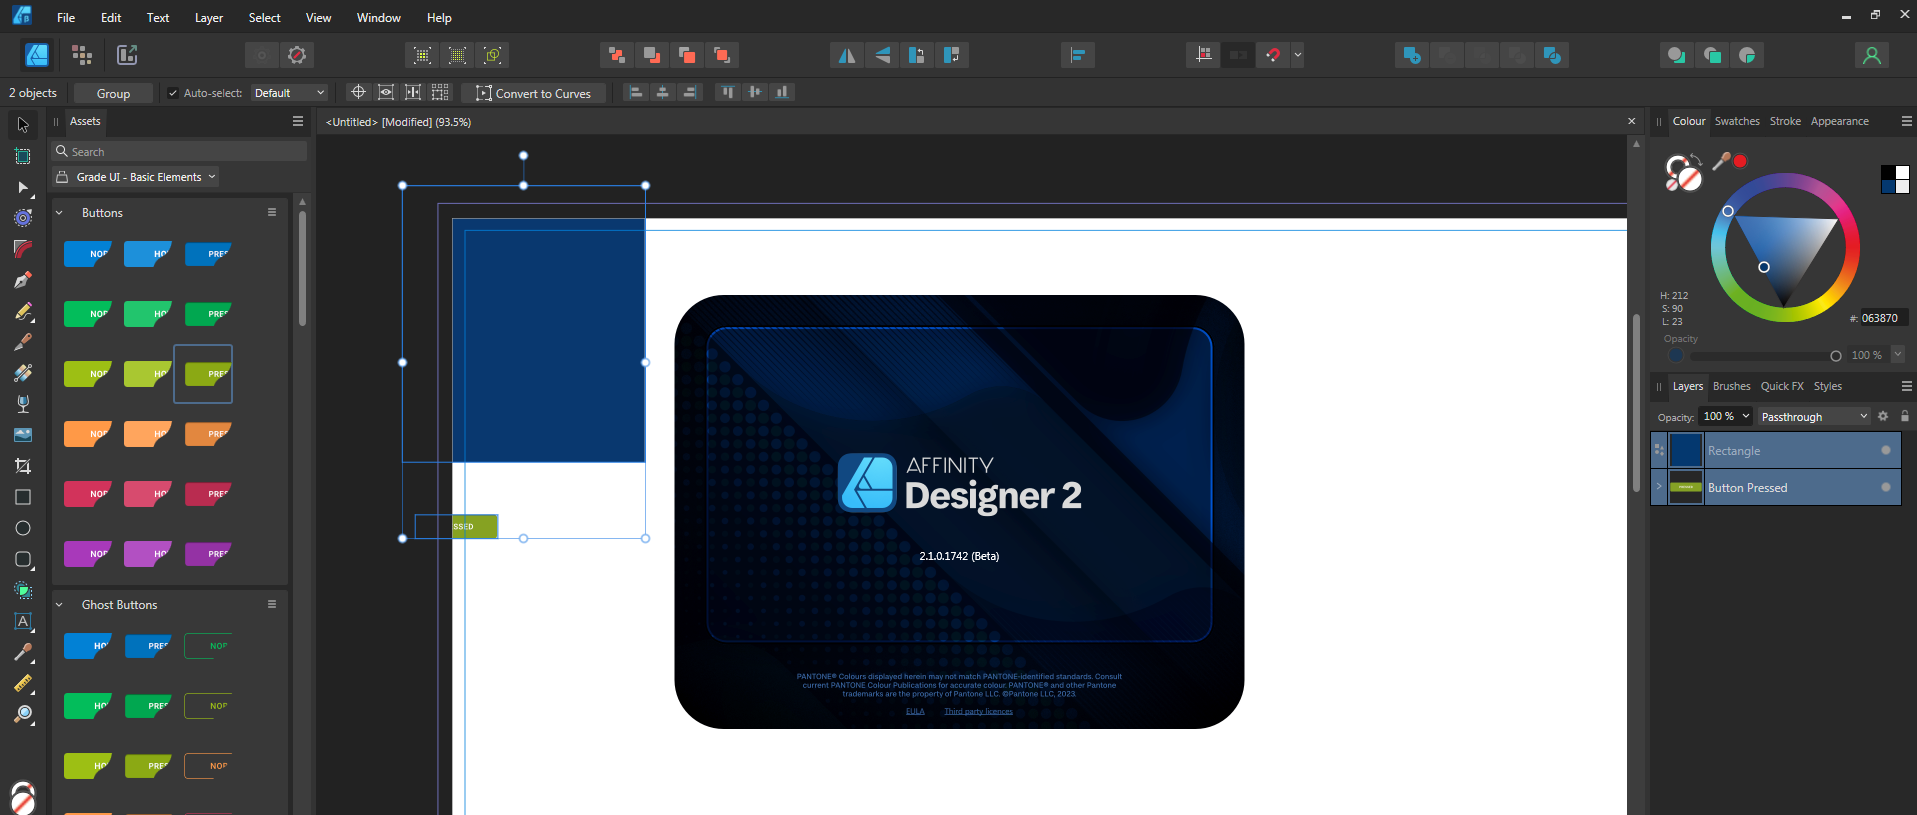This screenshot has height=815, width=1917.
Task: Select the Ellipse shape tool
Action: (x=23, y=528)
